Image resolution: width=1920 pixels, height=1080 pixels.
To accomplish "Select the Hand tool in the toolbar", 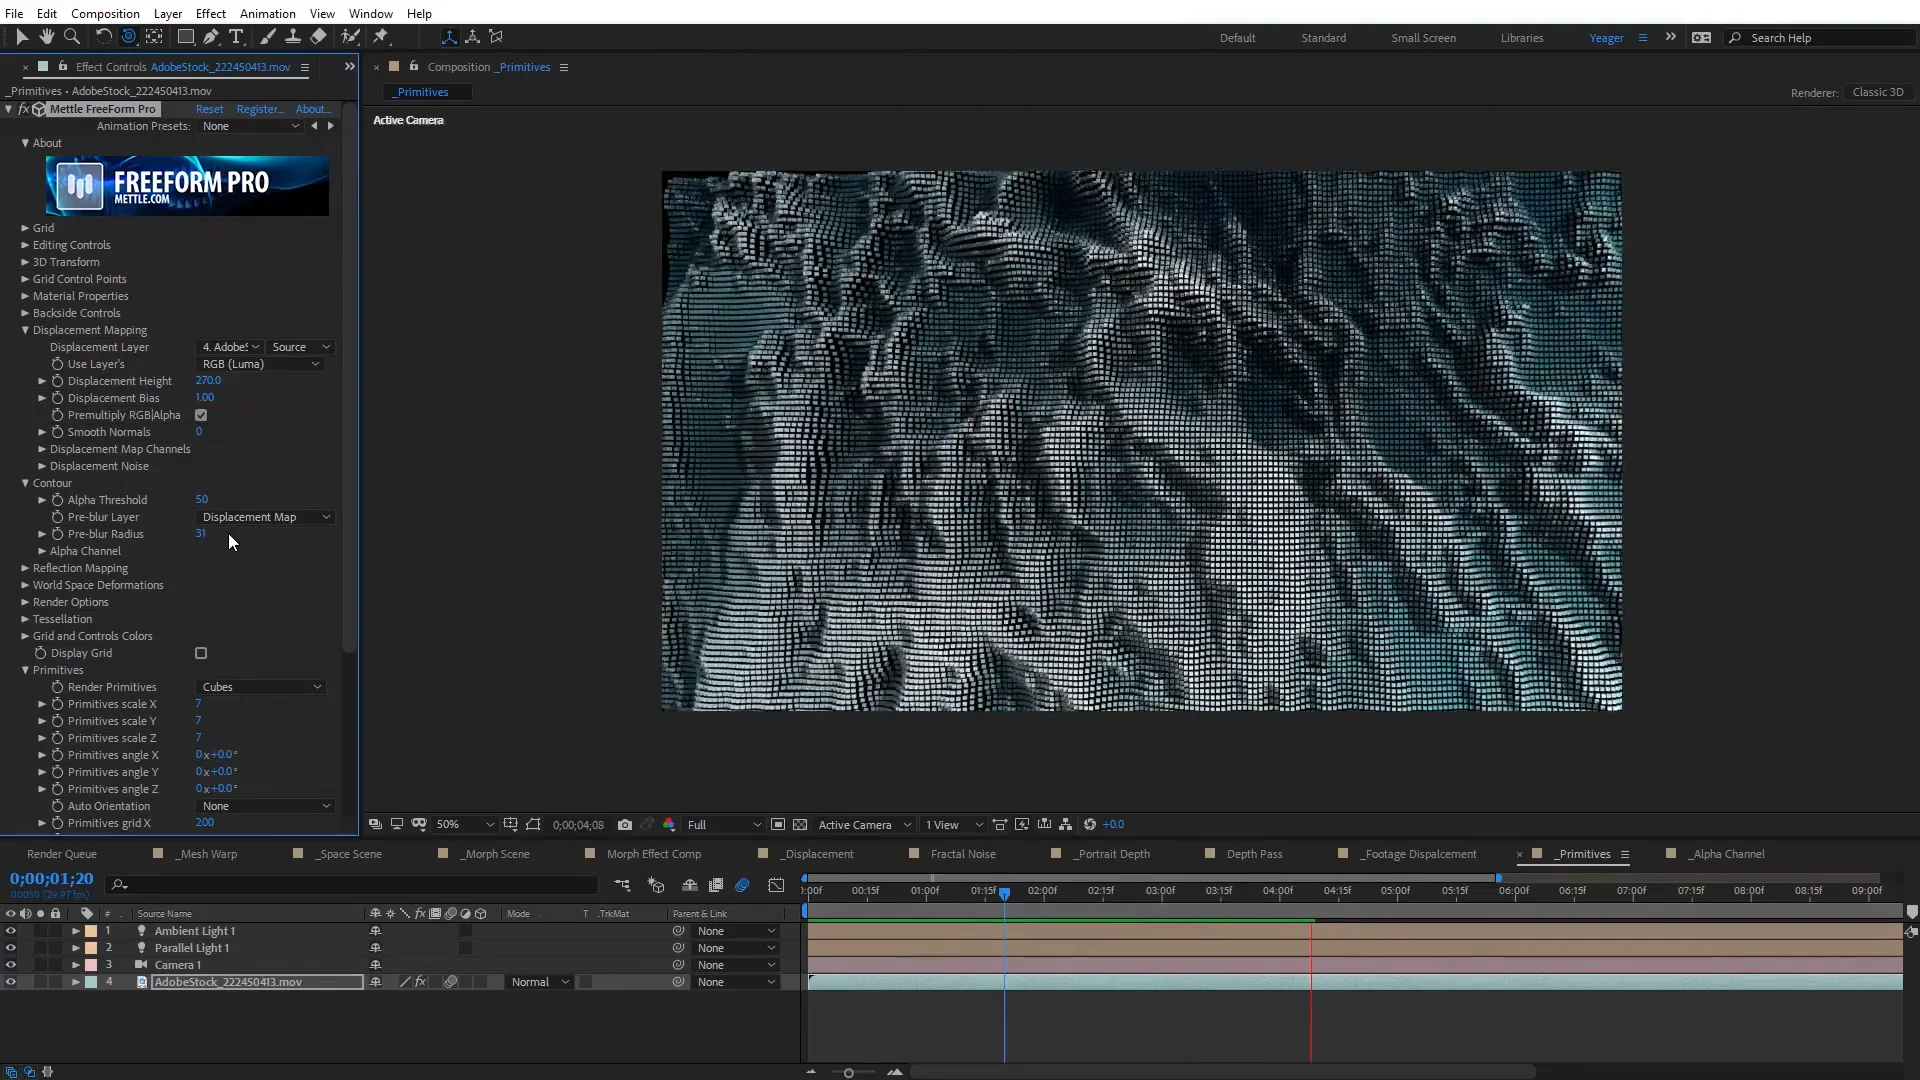I will (x=47, y=37).
